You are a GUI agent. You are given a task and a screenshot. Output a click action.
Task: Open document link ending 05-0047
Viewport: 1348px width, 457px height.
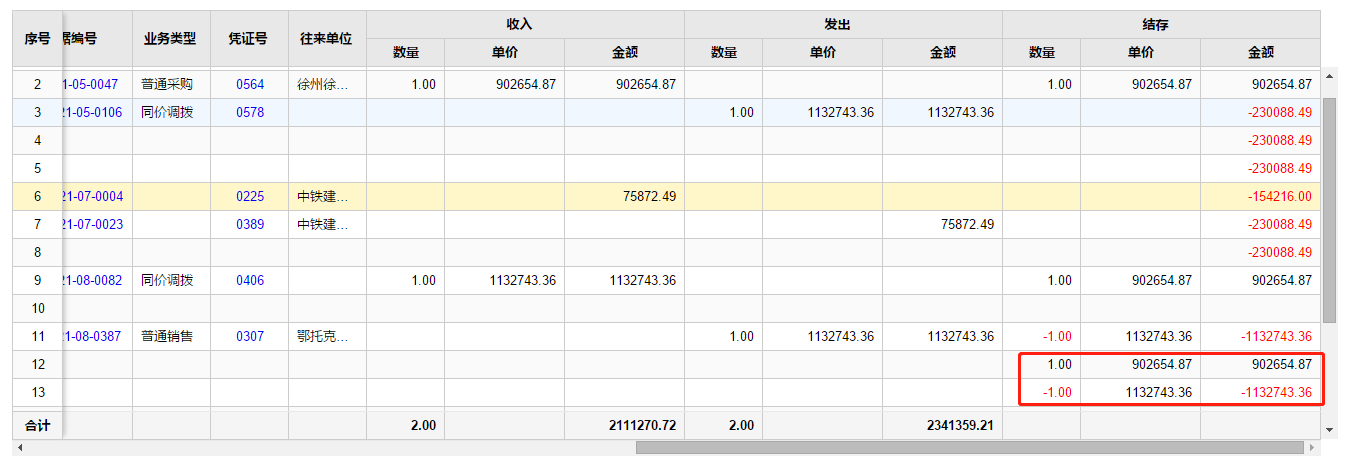tap(91, 85)
